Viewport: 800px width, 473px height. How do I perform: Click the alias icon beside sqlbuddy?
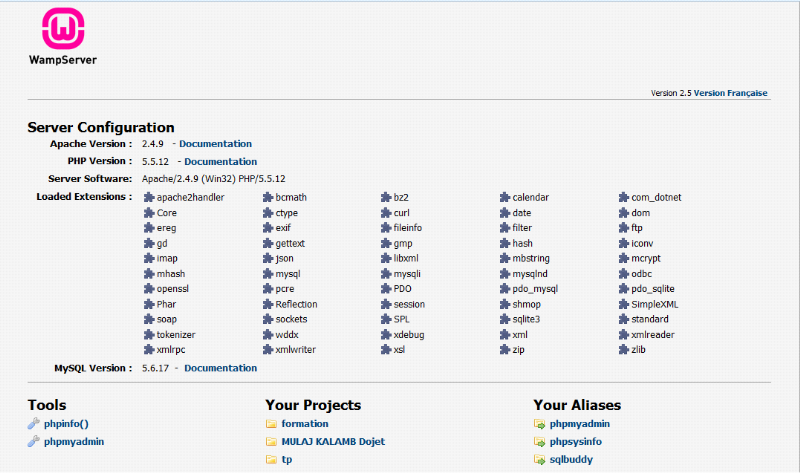(540, 459)
